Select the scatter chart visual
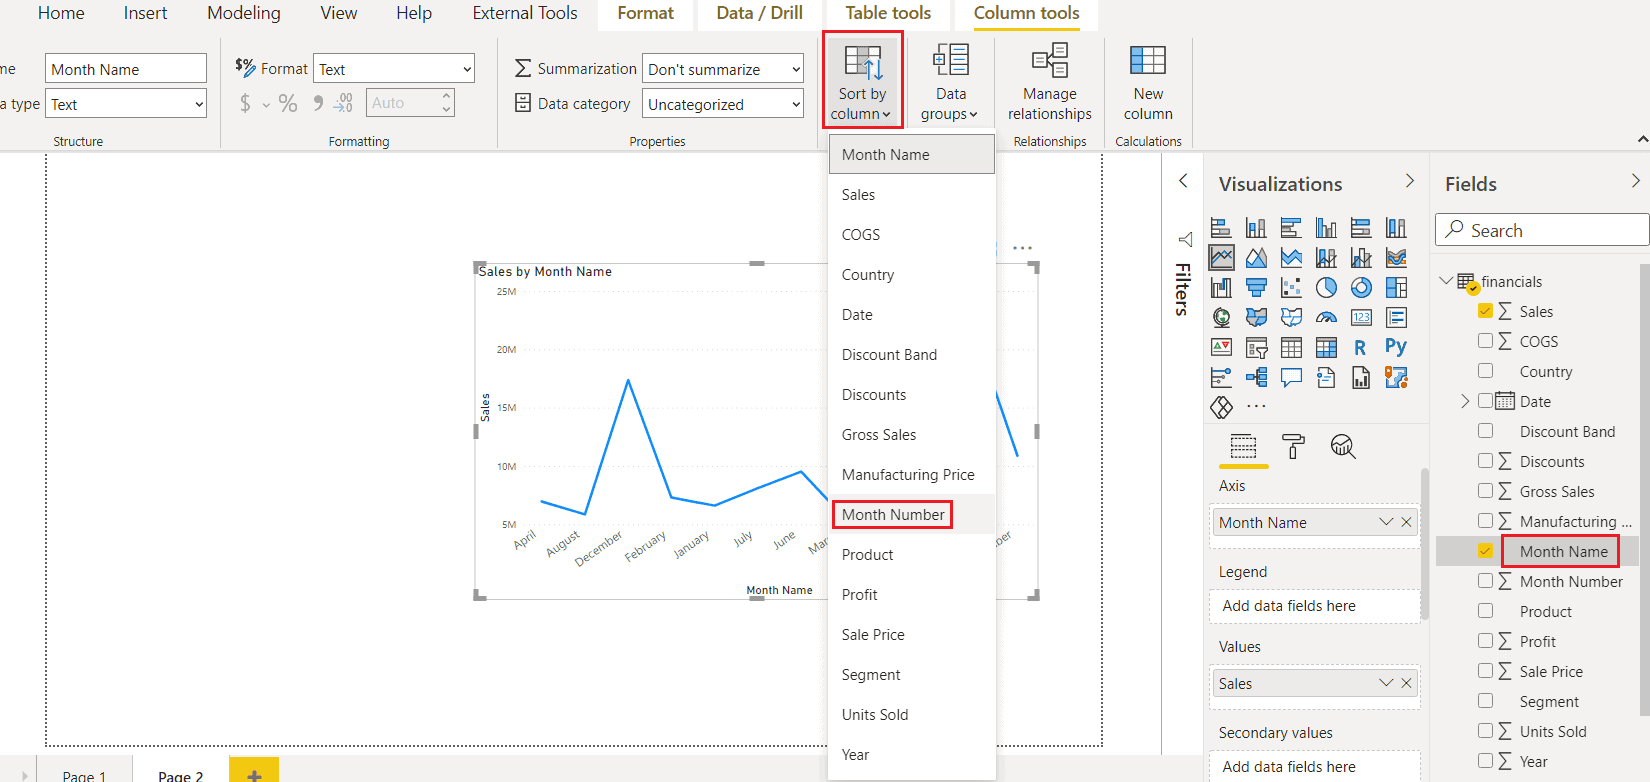This screenshot has width=1650, height=782. [x=1291, y=288]
